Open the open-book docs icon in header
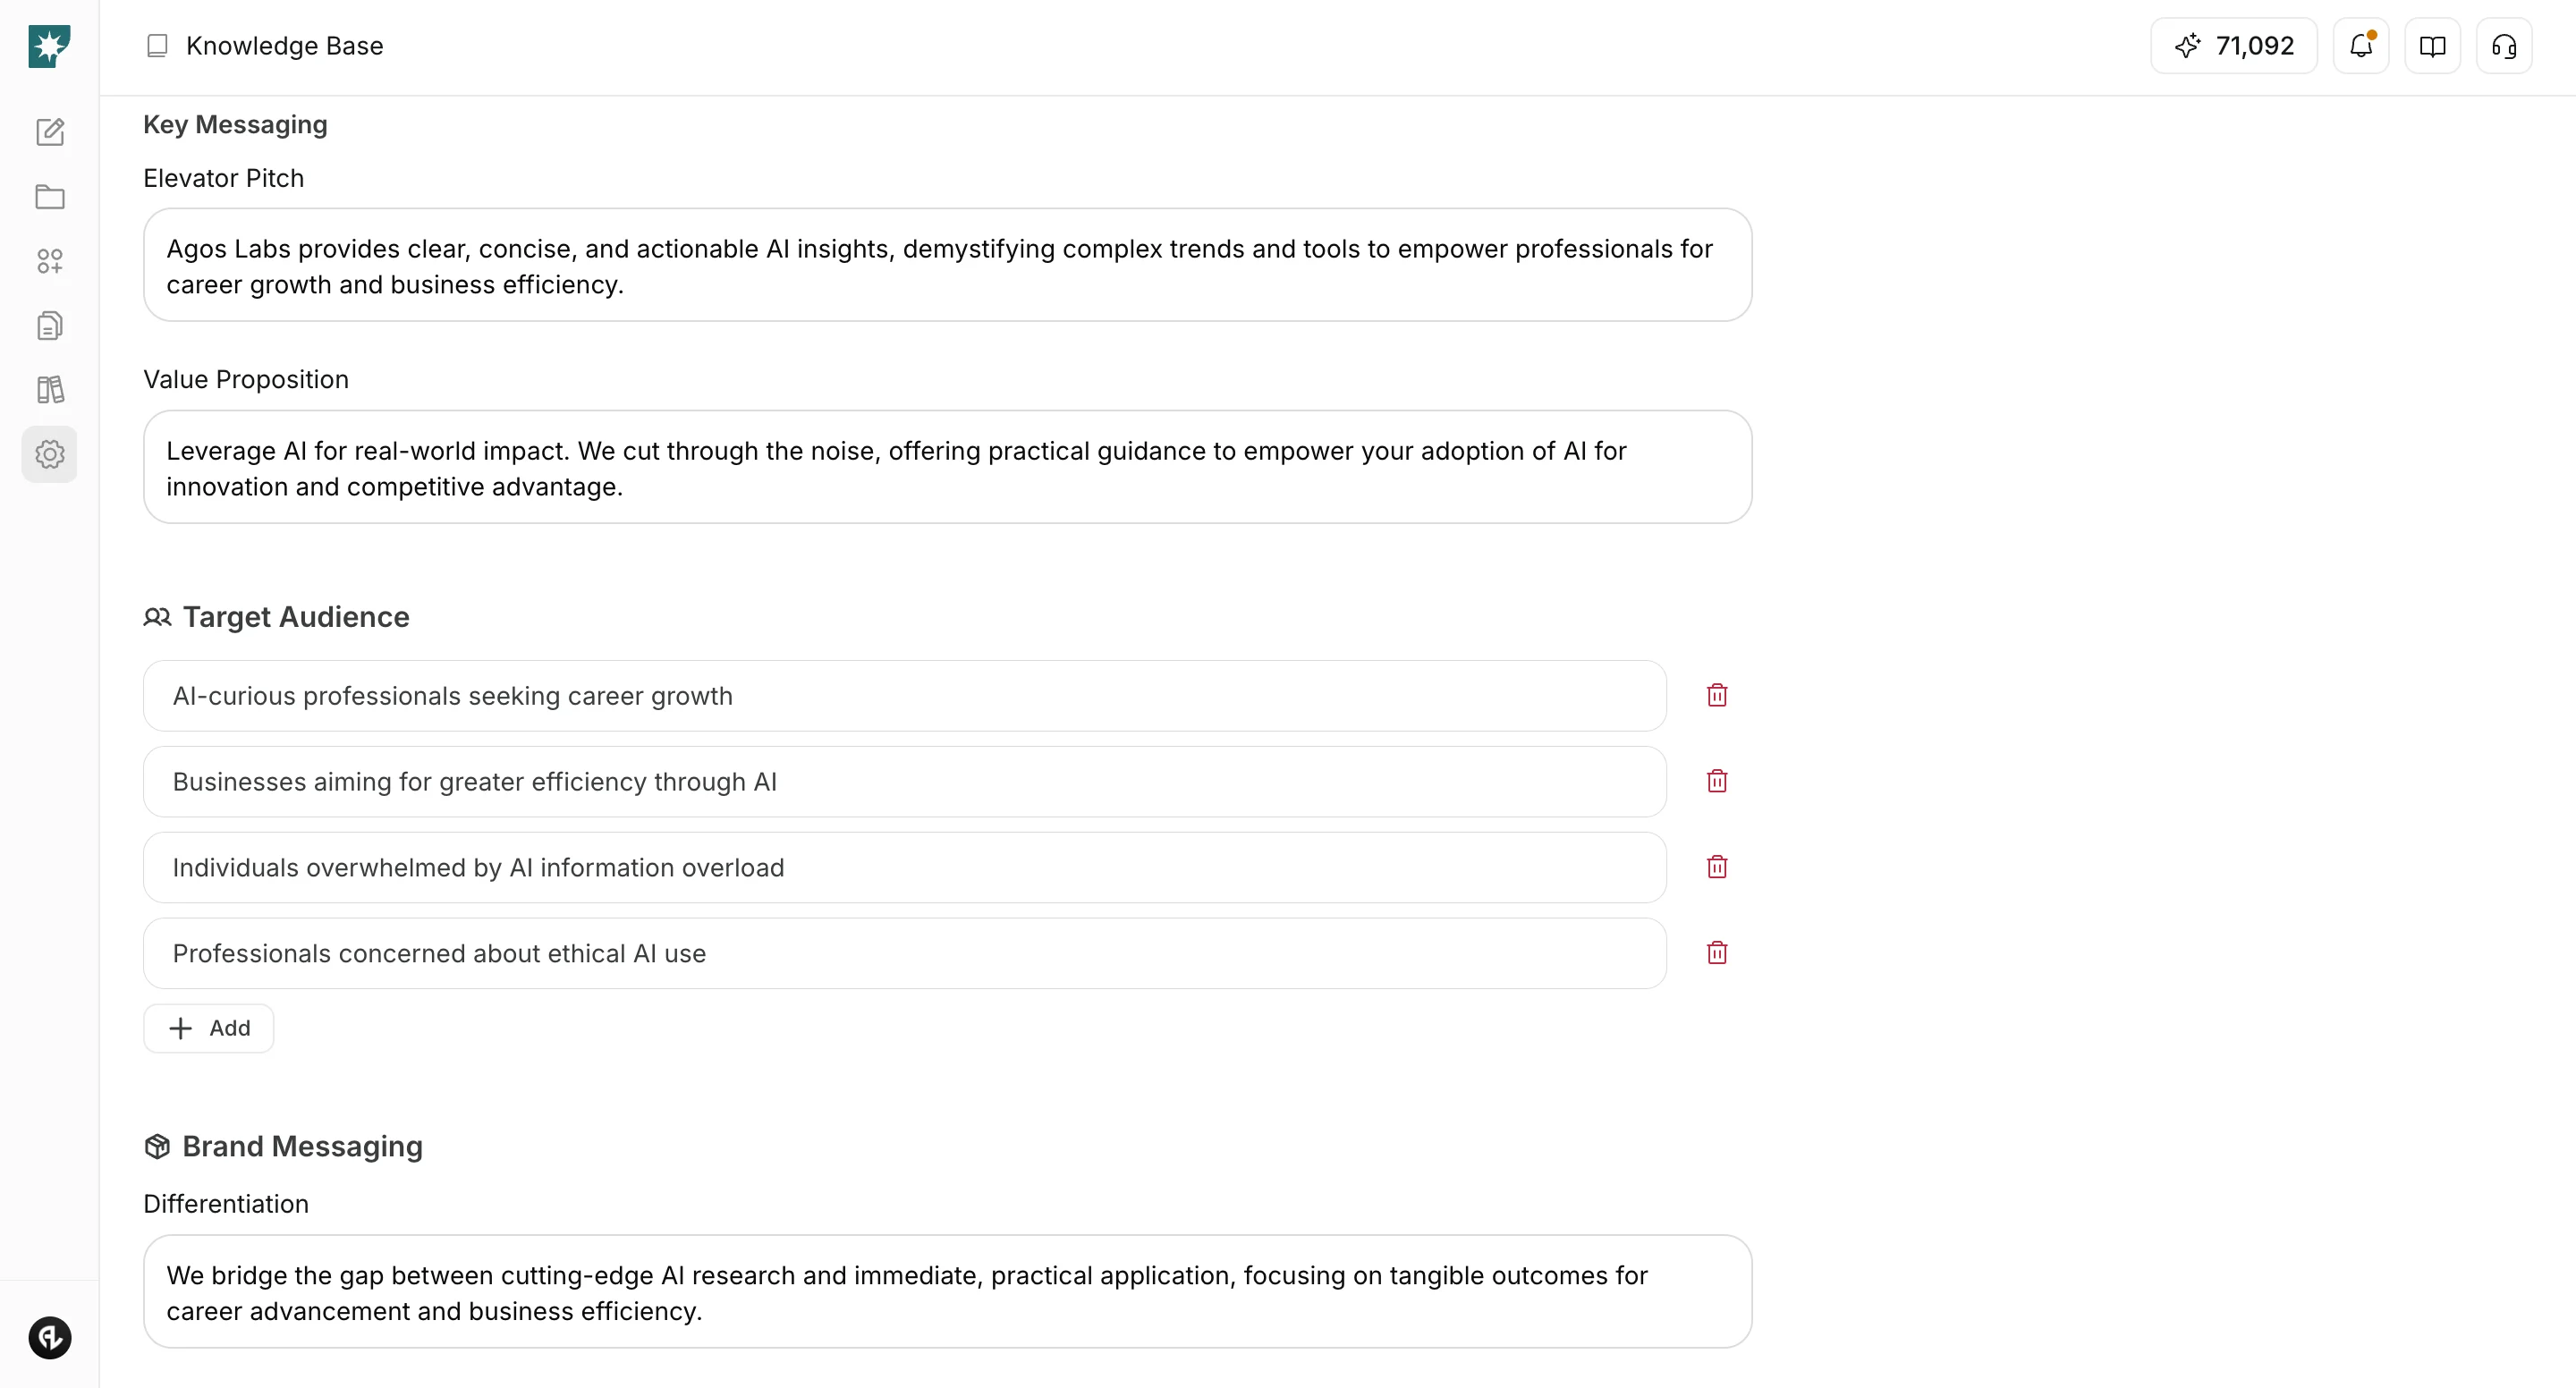The height and width of the screenshot is (1388, 2576). click(2432, 46)
